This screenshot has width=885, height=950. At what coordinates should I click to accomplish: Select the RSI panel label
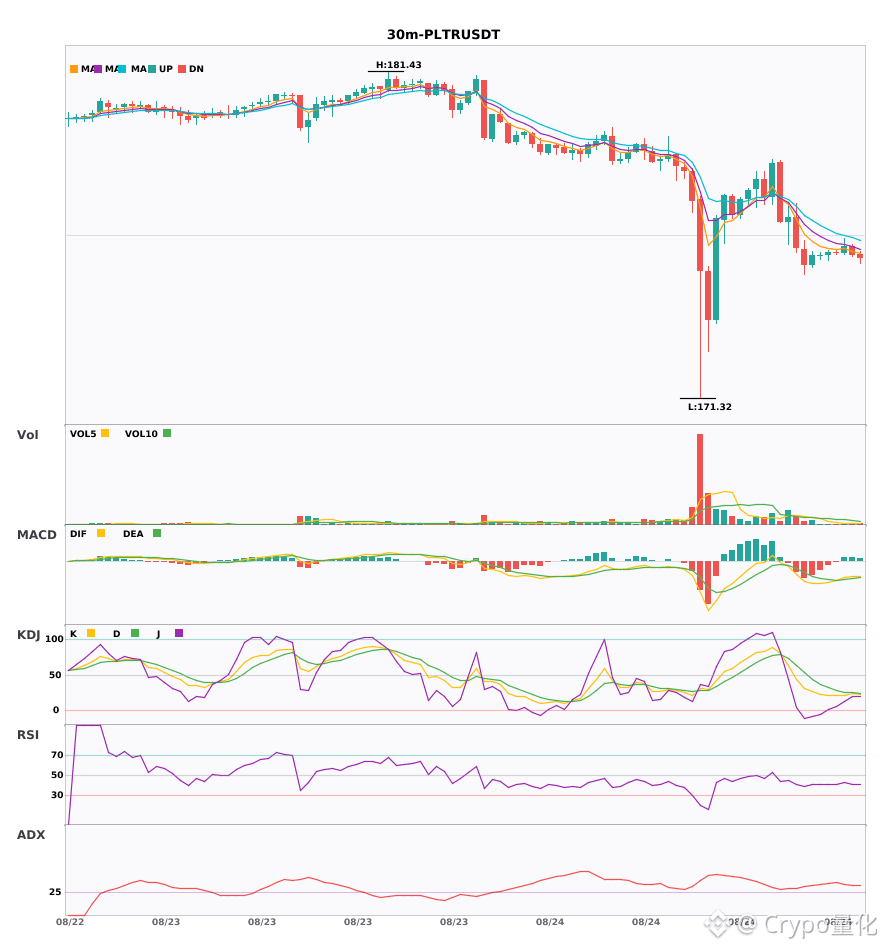(28, 735)
